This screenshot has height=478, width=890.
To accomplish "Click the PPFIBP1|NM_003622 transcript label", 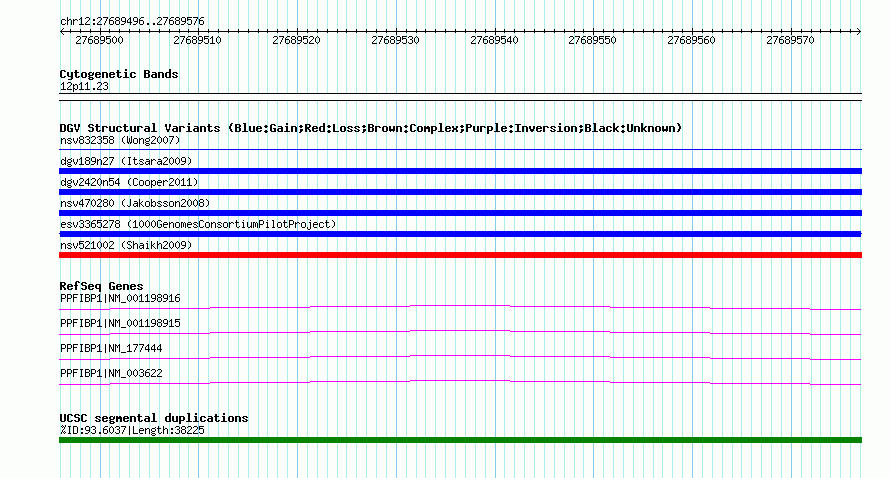I will [x=111, y=374].
